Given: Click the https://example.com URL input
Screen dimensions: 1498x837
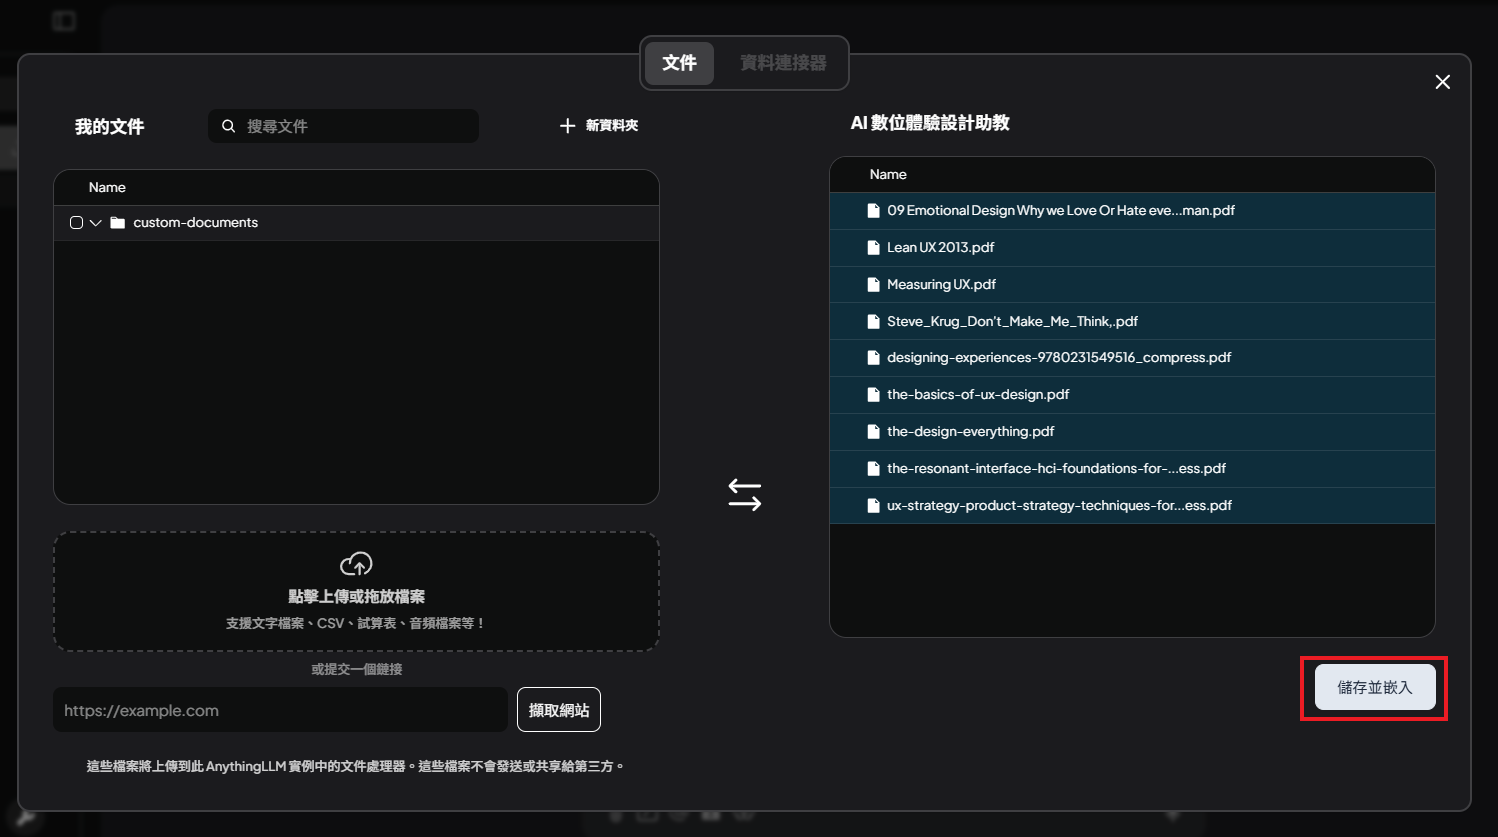Looking at the screenshot, I should [x=280, y=710].
